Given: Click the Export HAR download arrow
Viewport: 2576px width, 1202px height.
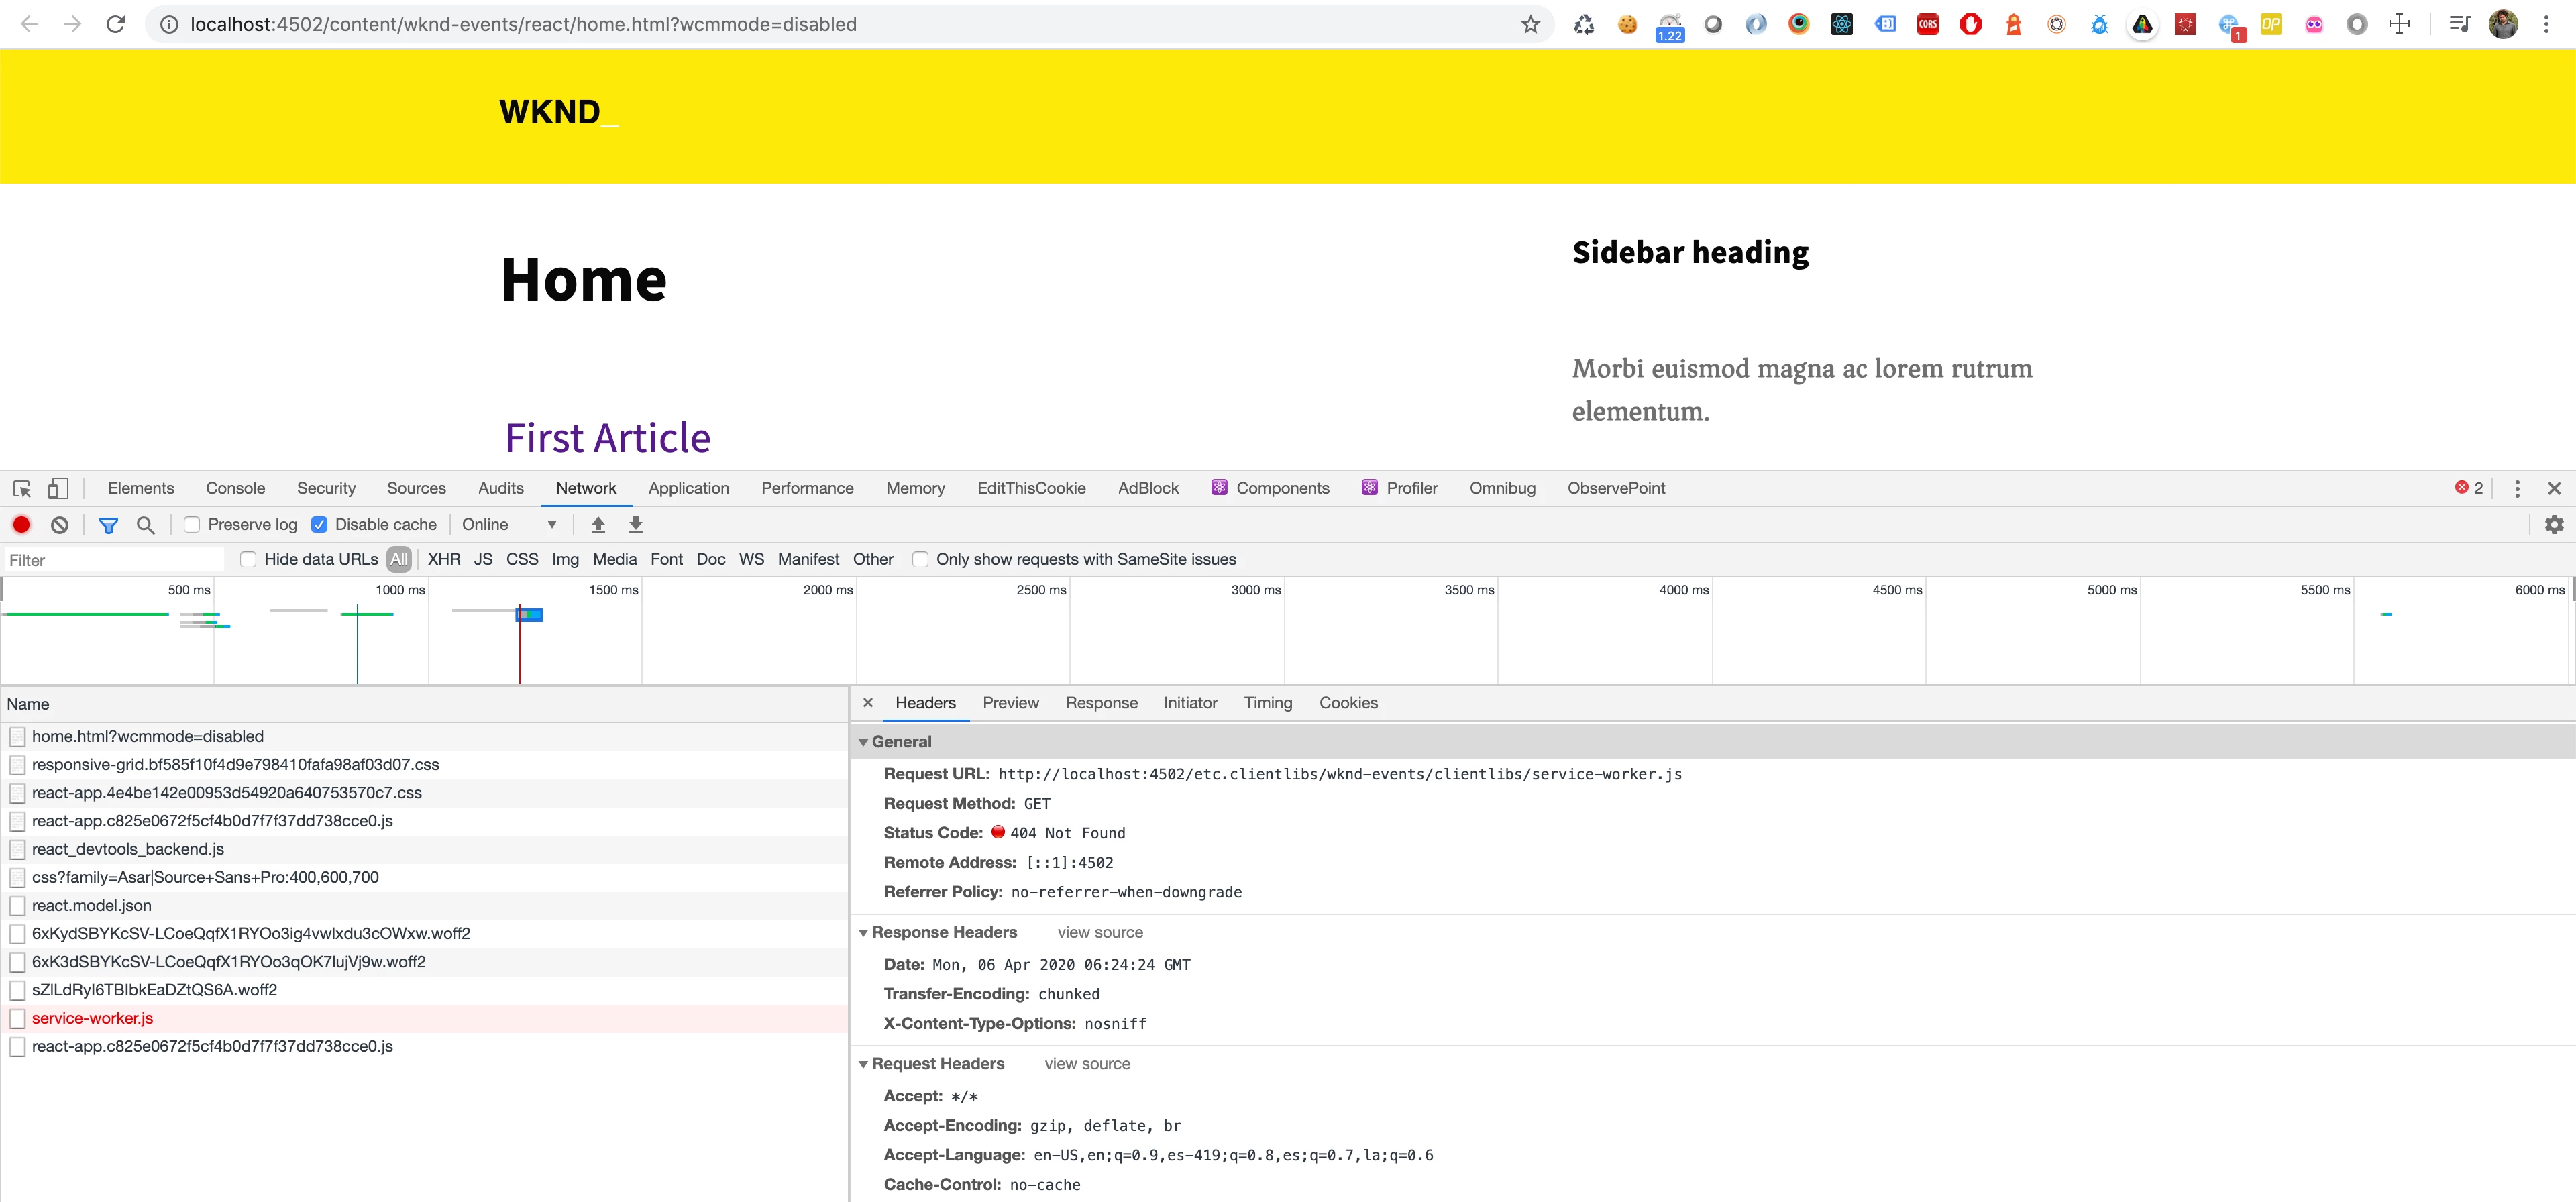Looking at the screenshot, I should click(635, 524).
